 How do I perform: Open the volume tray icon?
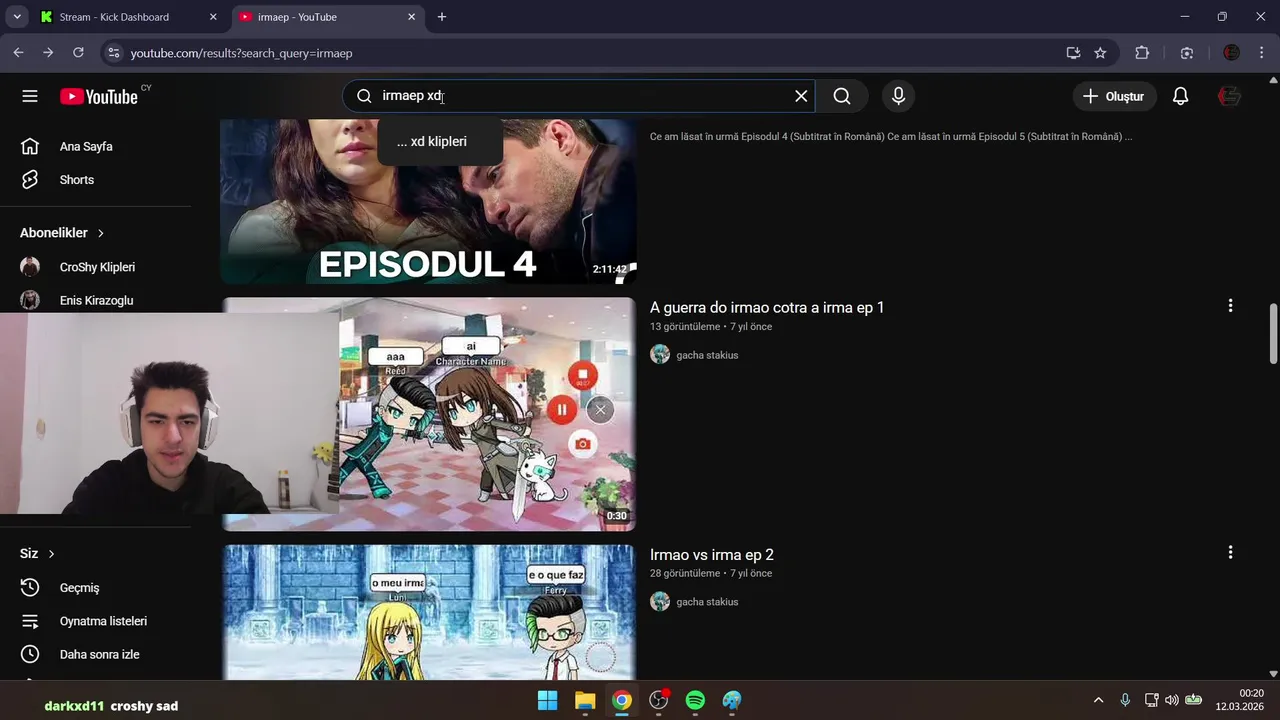[1171, 700]
